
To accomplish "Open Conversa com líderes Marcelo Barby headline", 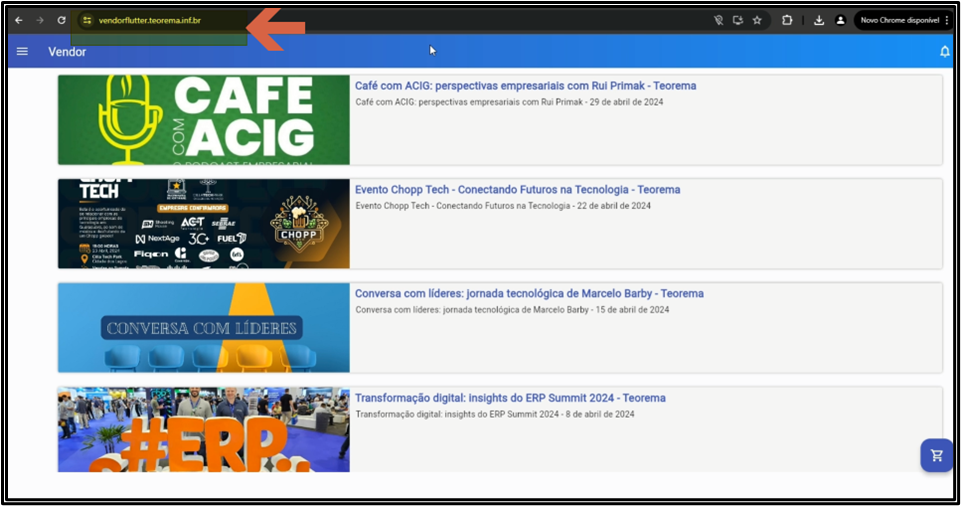I will coord(529,293).
